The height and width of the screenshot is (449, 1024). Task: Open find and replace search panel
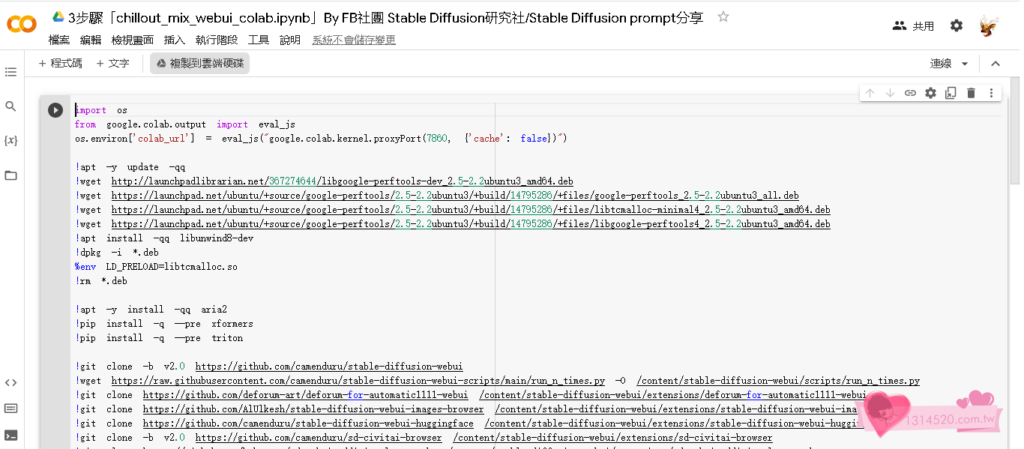11,106
